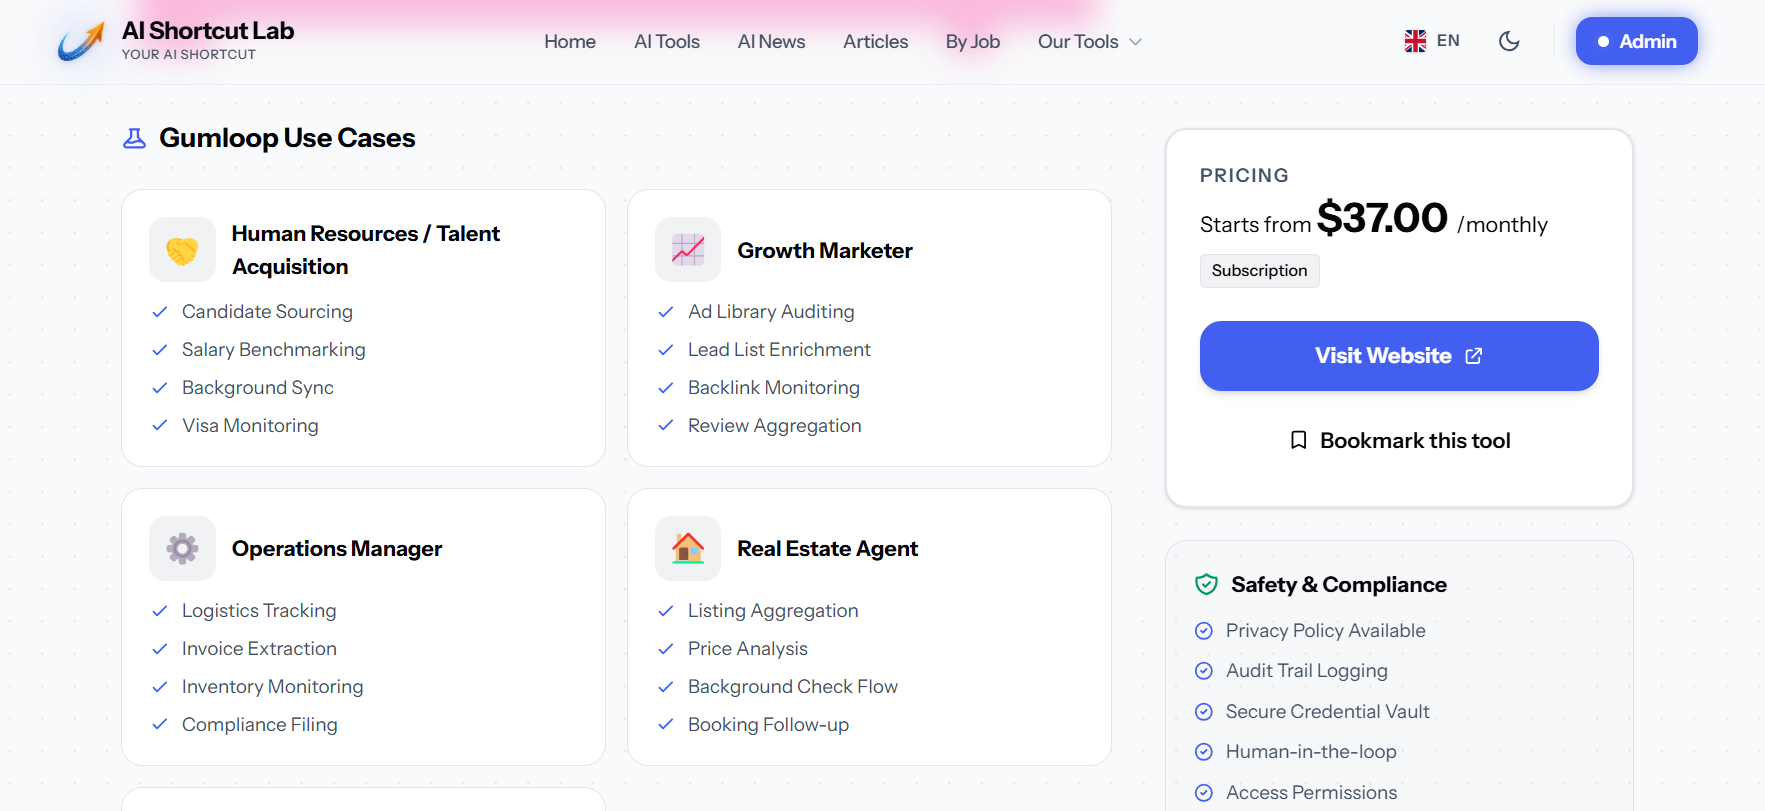Click the Inventory Monitoring text
1765x811 pixels.
coord(272,687)
